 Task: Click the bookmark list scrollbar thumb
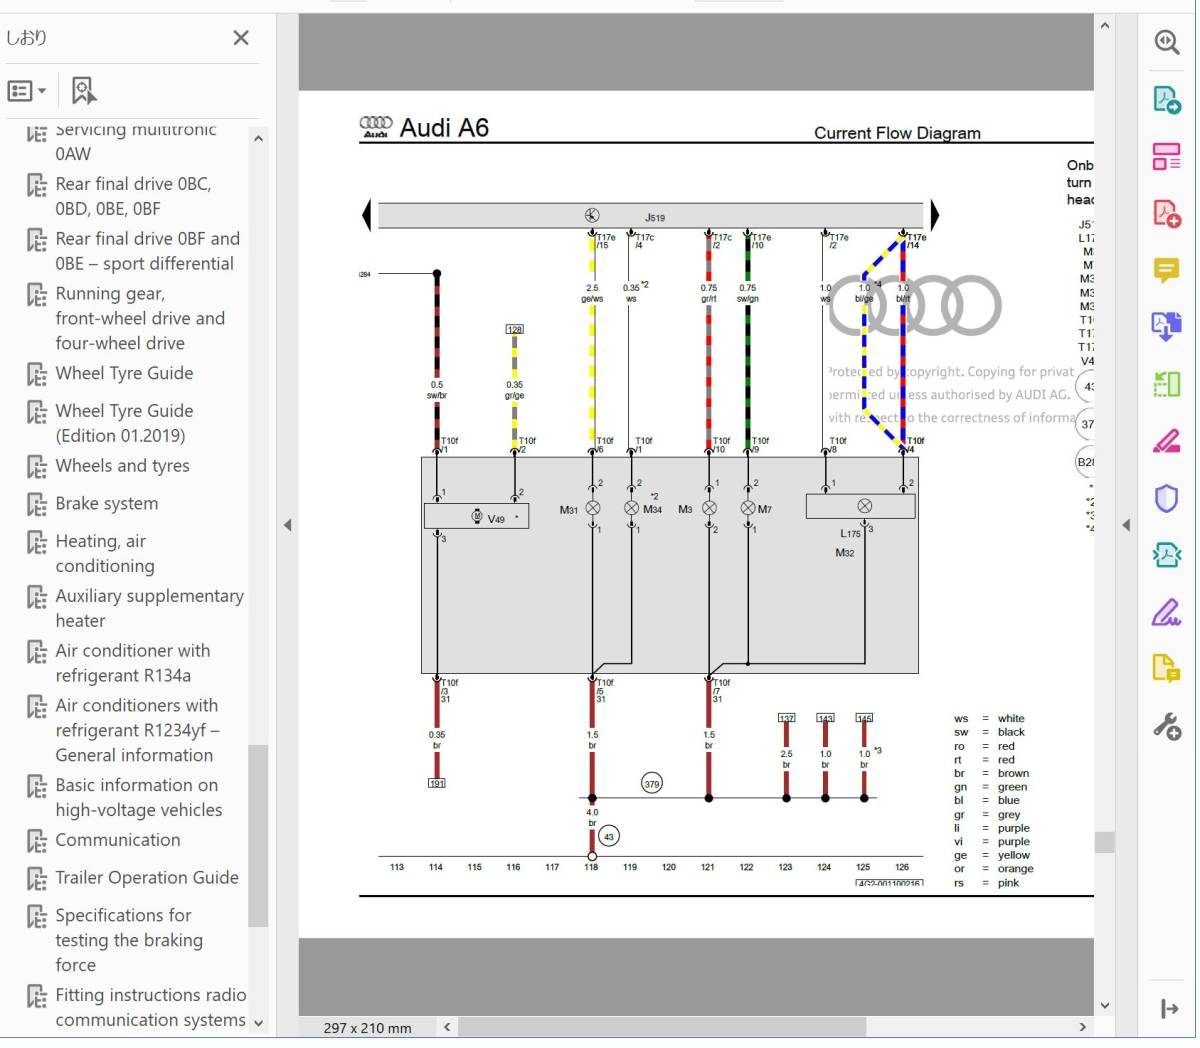(258, 836)
